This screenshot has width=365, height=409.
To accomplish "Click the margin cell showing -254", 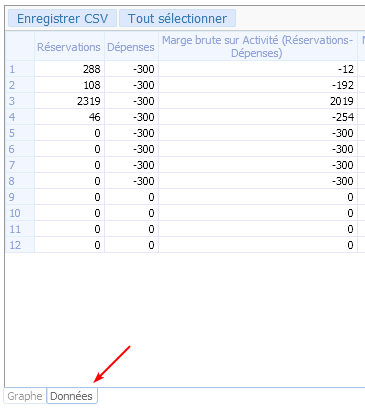I will pyautogui.click(x=258, y=117).
